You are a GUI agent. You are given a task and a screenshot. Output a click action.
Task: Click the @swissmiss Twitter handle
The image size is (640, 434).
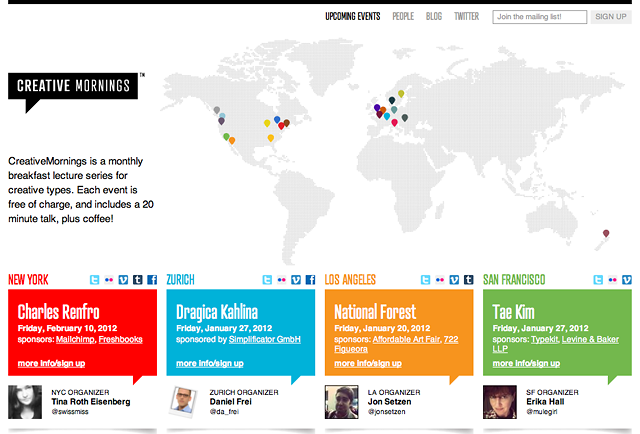pyautogui.click(x=70, y=412)
